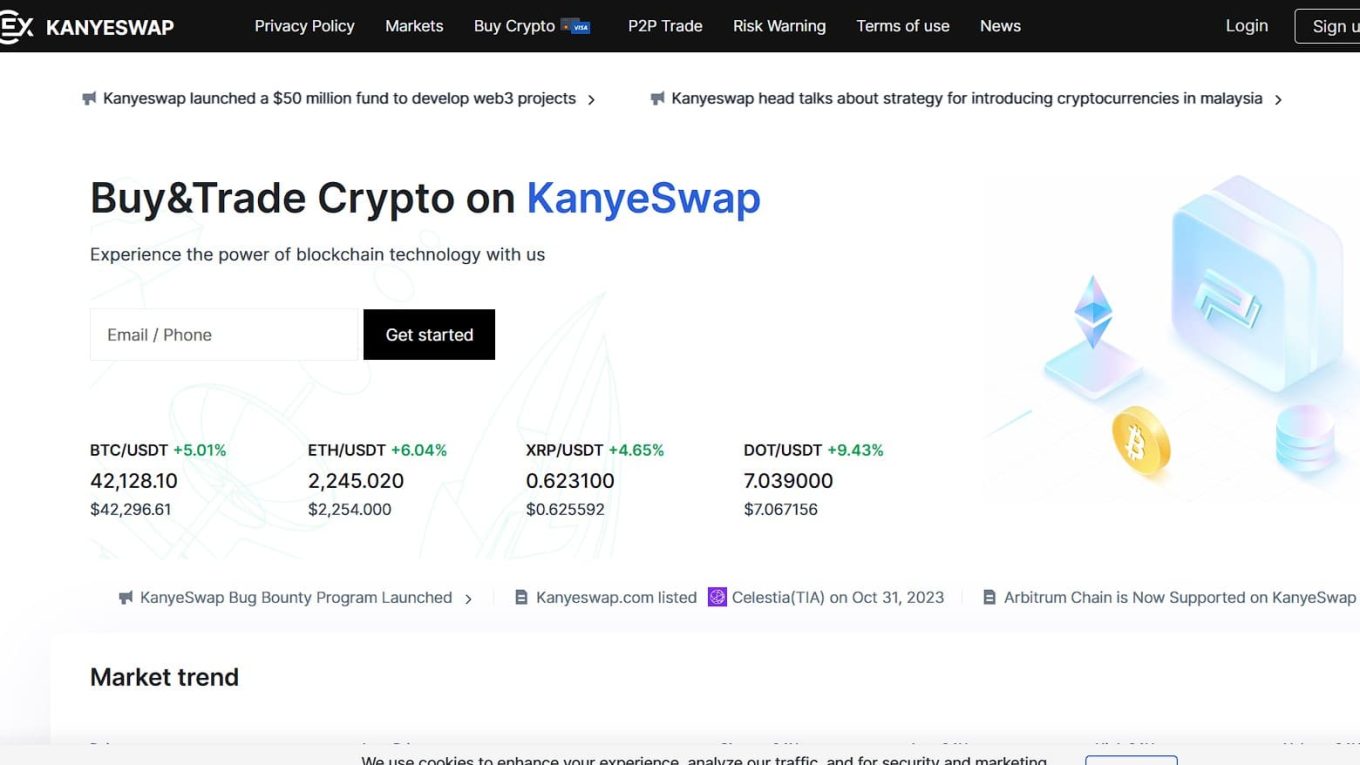The height and width of the screenshot is (765, 1360).
Task: Click the Market trend heading
Action: coord(164,677)
